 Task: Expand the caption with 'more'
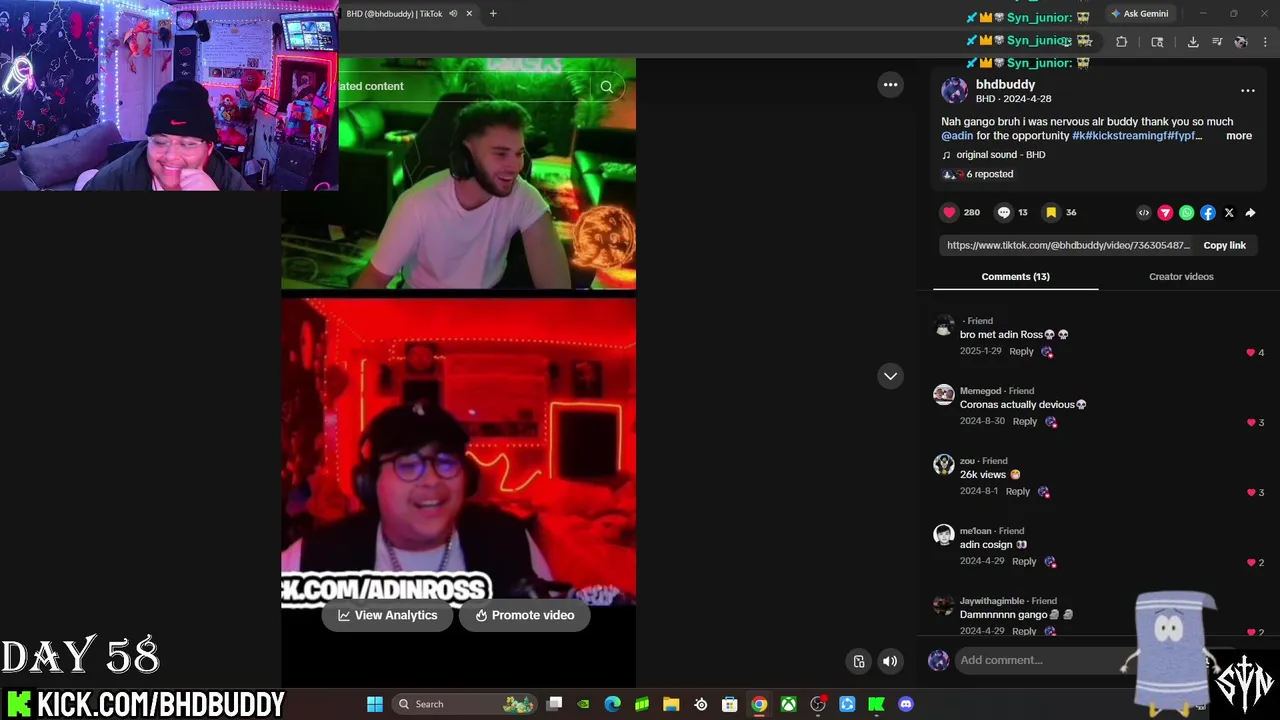[1239, 136]
